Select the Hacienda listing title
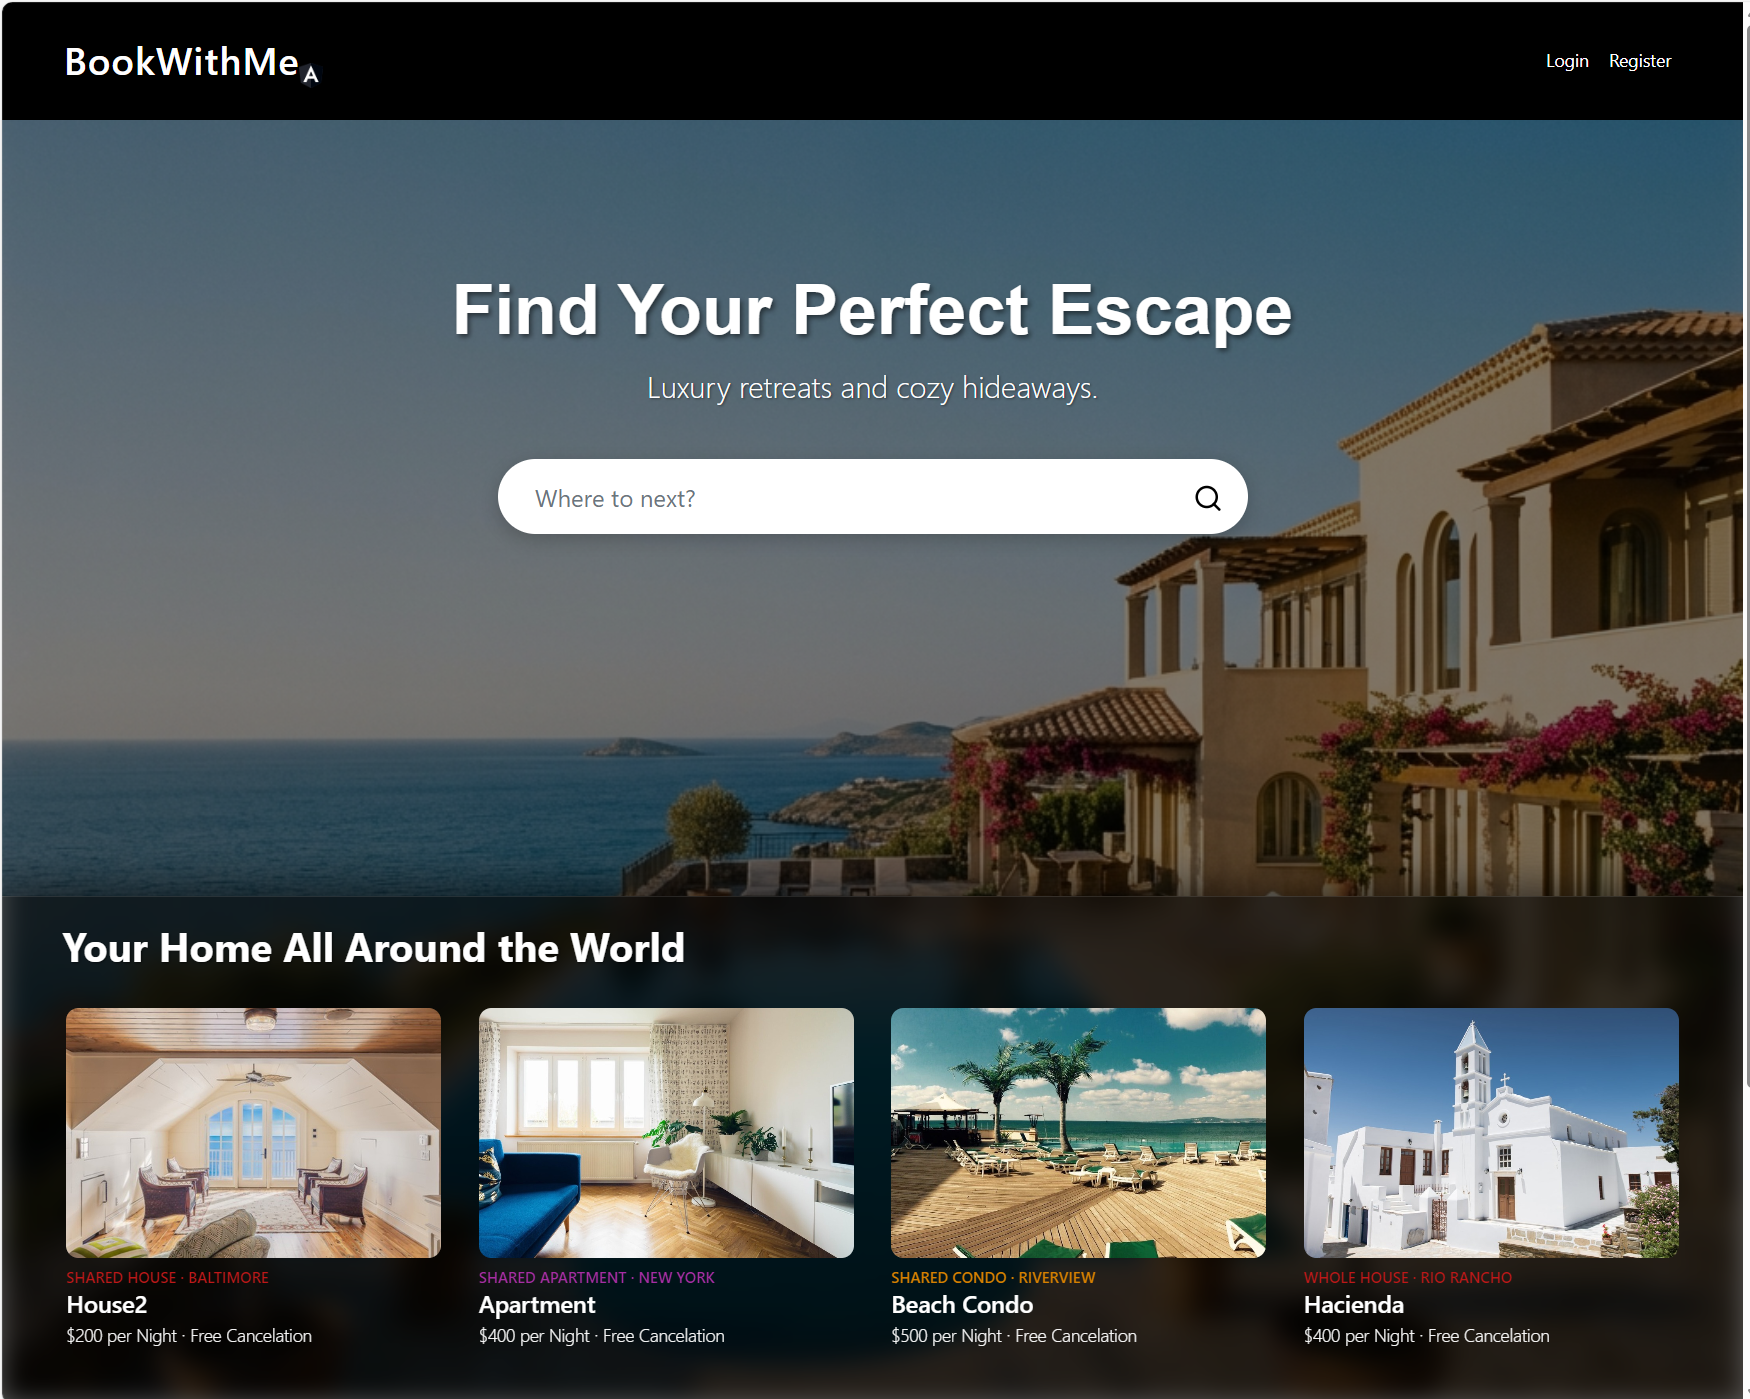The image size is (1750, 1399). [x=1354, y=1305]
